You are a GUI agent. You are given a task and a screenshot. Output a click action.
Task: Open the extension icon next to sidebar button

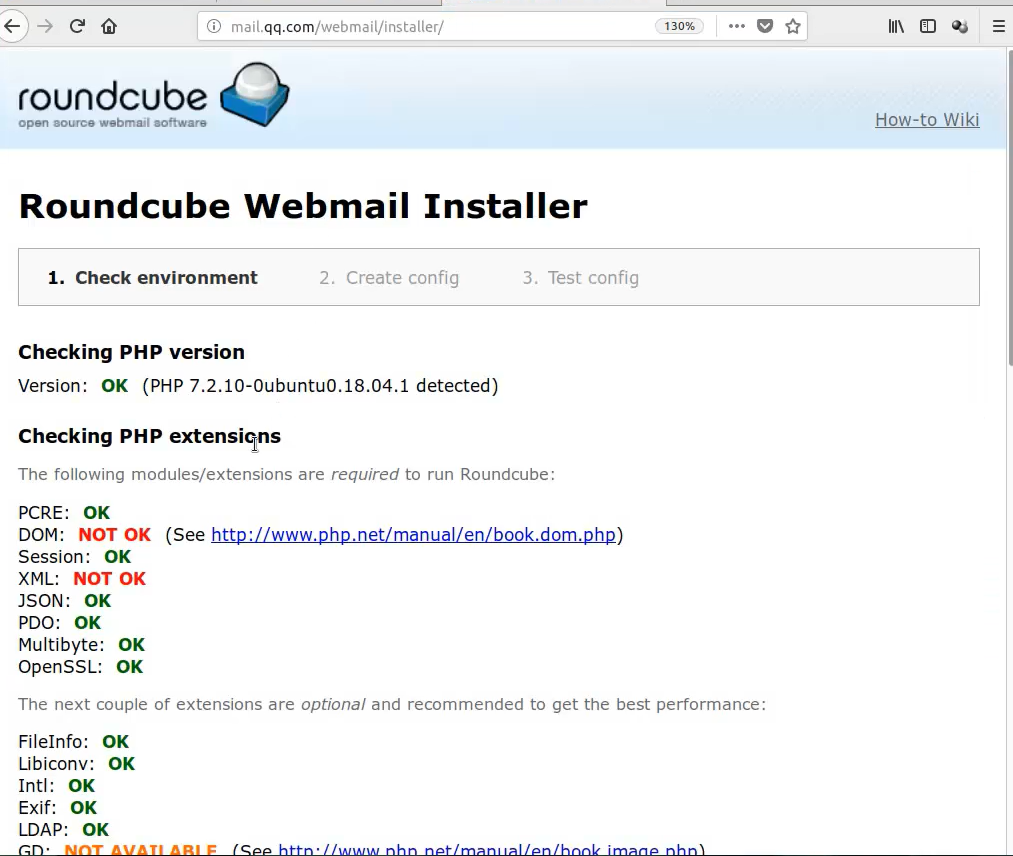(959, 26)
